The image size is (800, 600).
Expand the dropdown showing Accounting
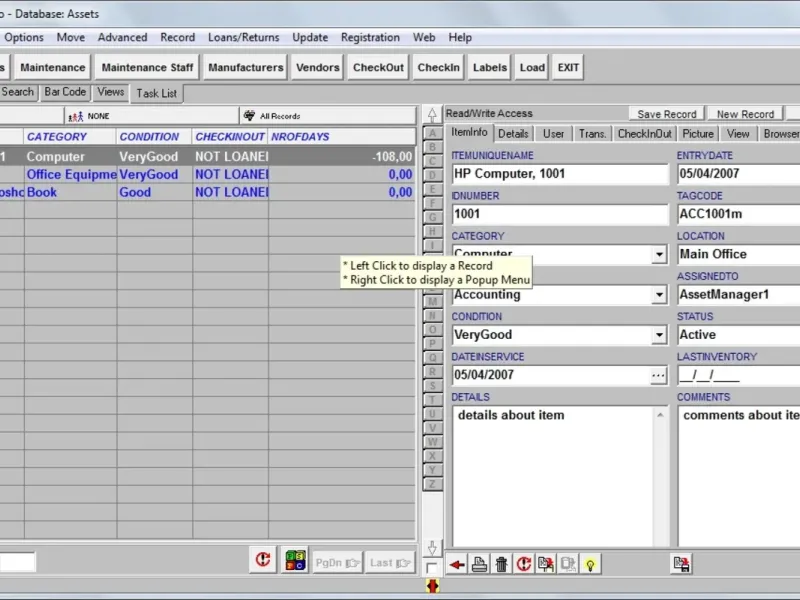click(659, 295)
